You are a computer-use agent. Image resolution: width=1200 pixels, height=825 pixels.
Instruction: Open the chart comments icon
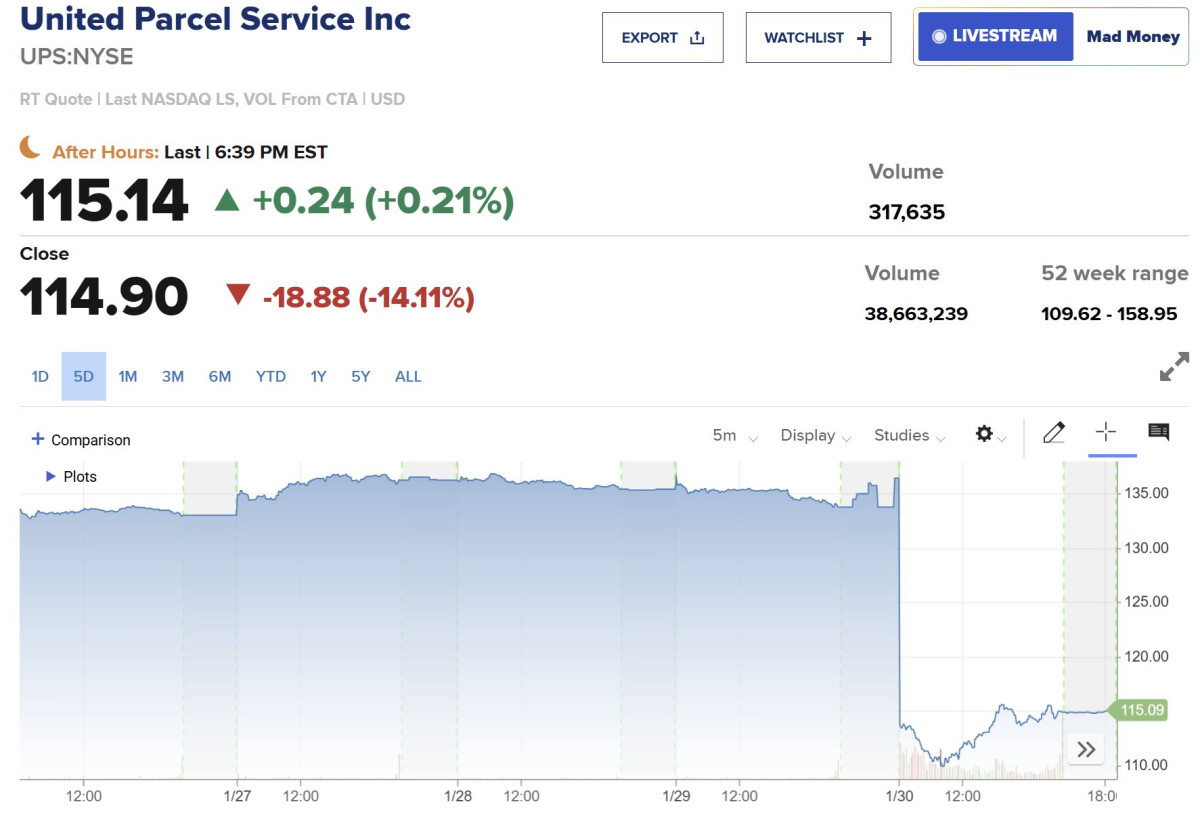click(x=1159, y=433)
